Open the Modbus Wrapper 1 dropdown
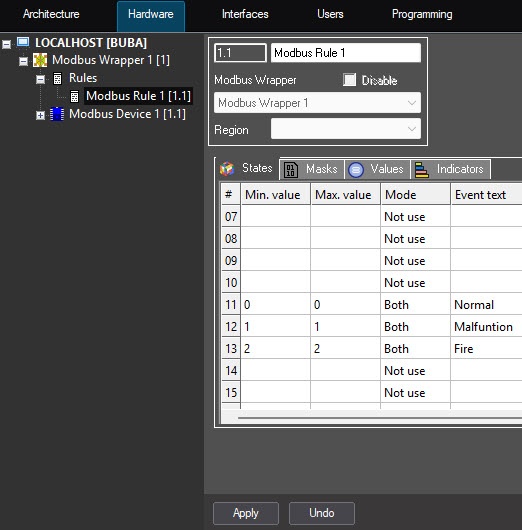The image size is (522, 530). point(317,103)
